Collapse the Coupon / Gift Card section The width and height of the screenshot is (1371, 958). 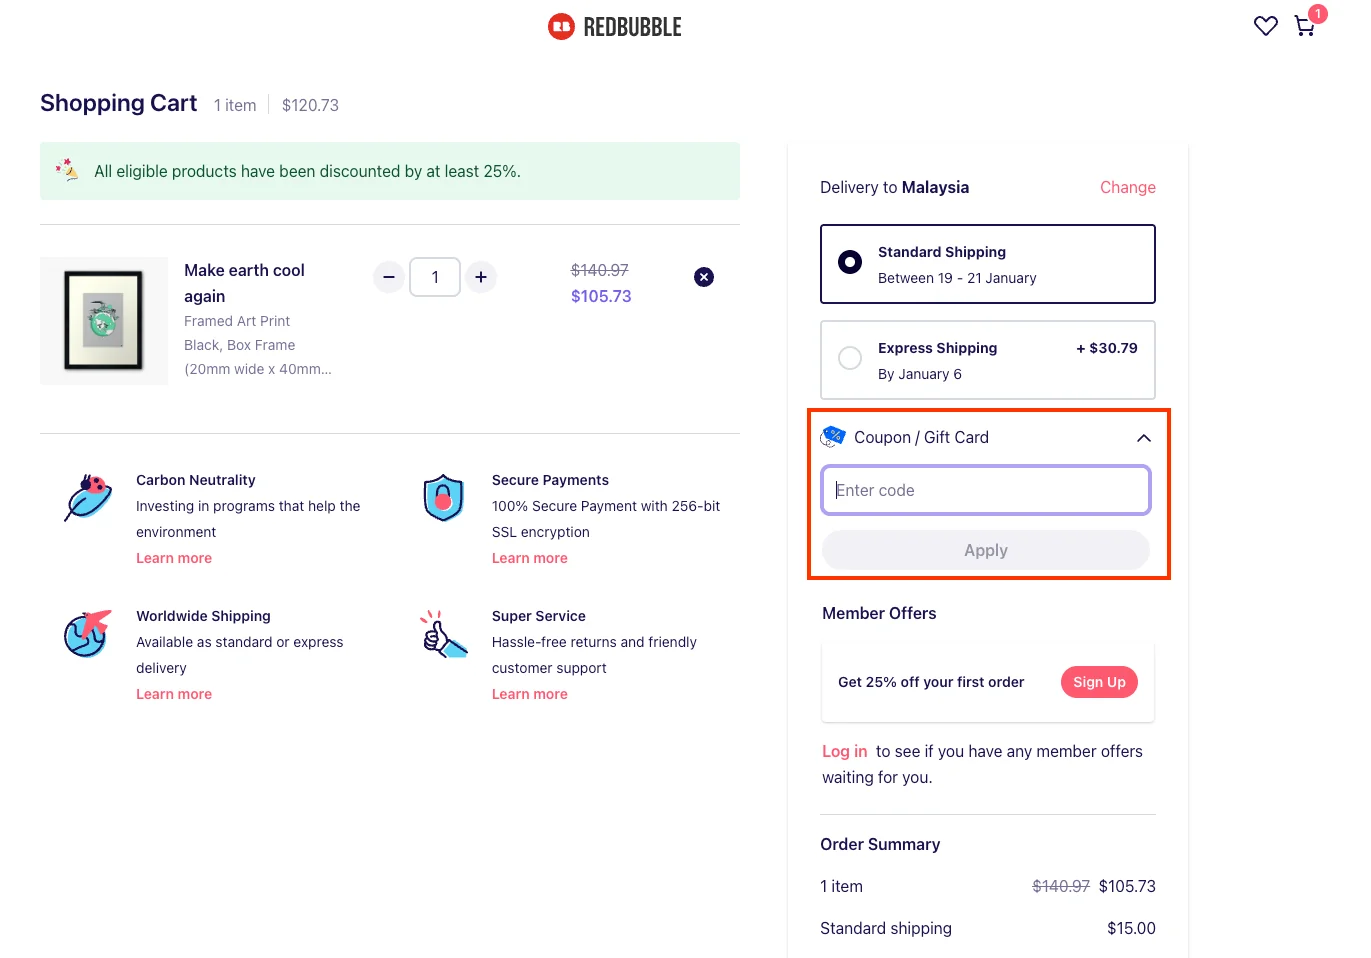[1143, 438]
